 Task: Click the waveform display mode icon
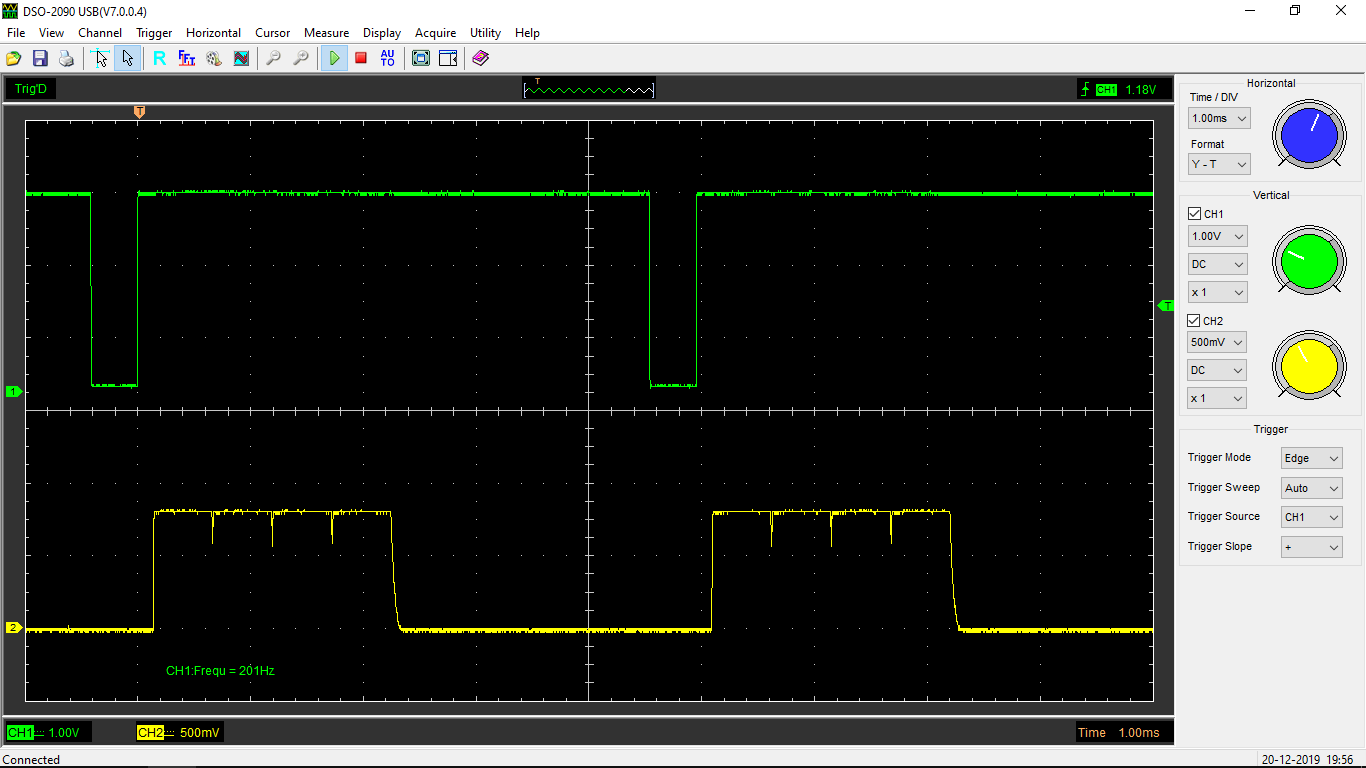click(x=241, y=59)
